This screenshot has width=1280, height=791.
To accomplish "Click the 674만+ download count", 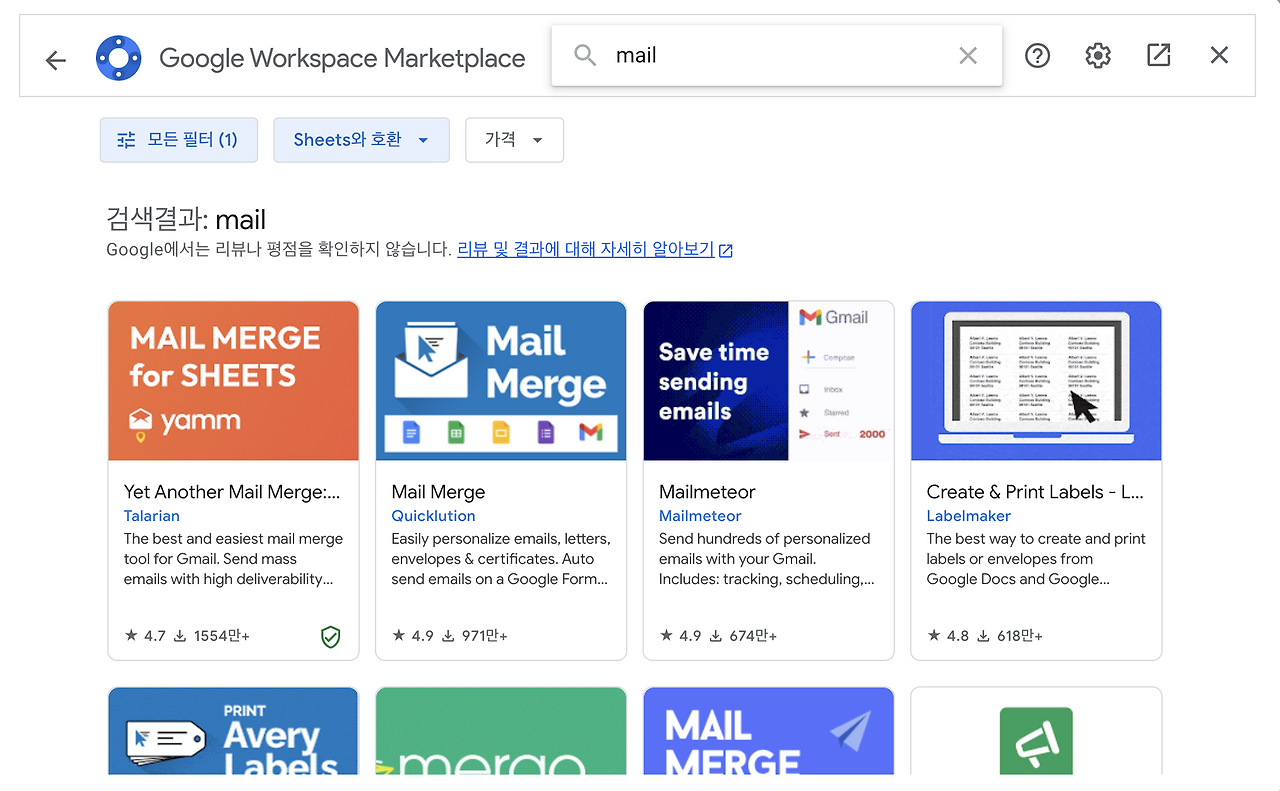I will (753, 636).
